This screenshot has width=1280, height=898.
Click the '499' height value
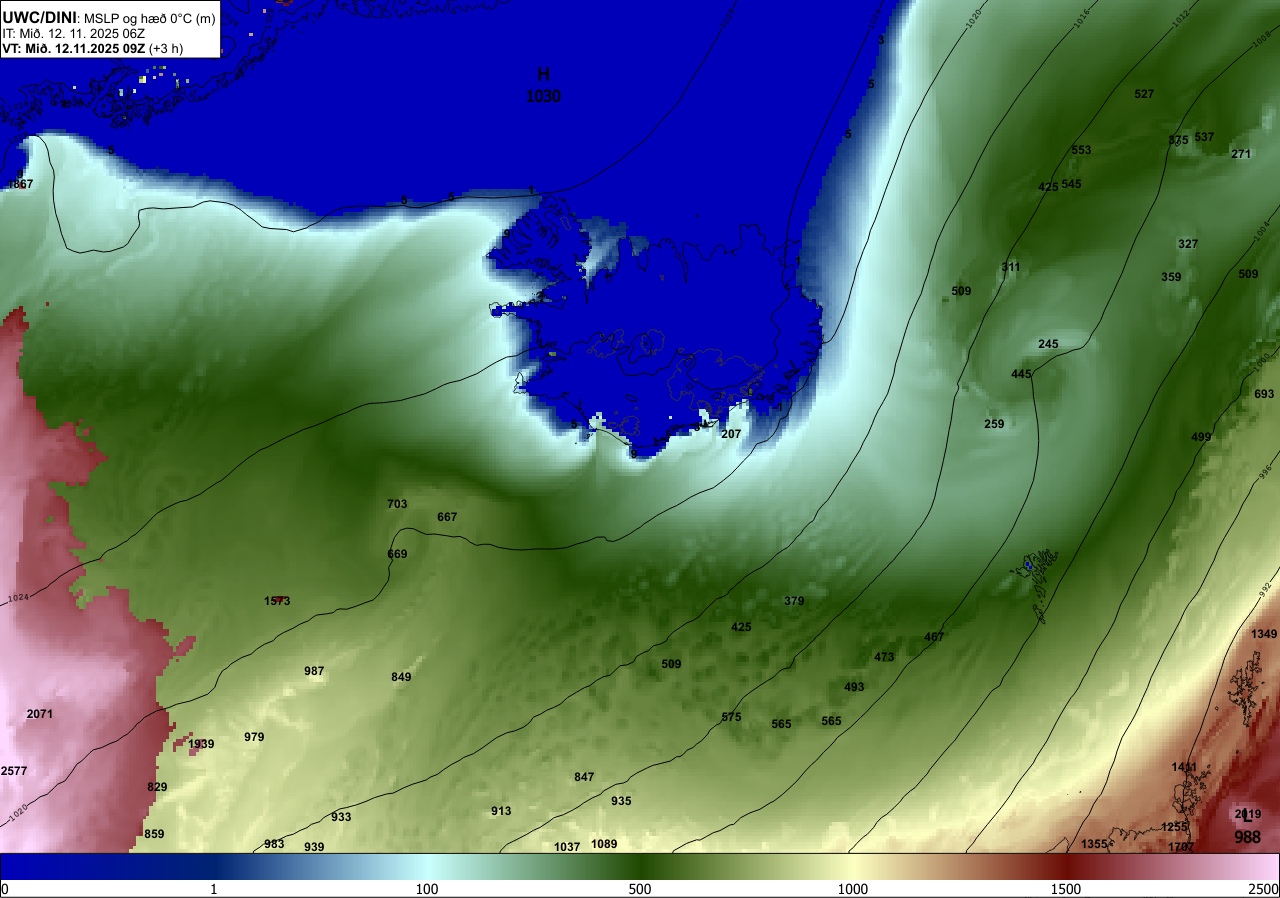1201,437
